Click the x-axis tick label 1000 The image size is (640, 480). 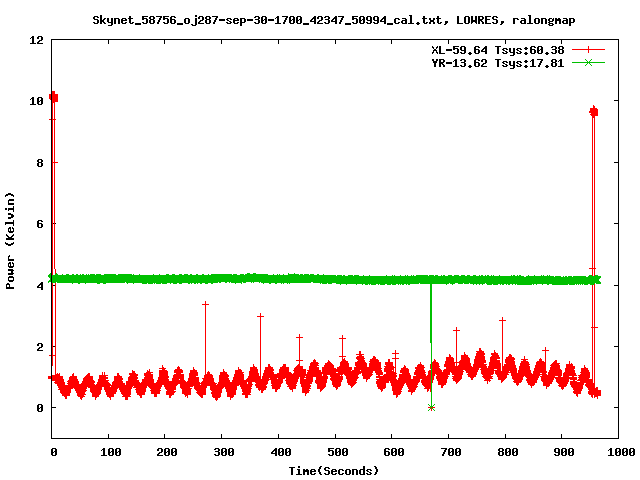(621, 452)
